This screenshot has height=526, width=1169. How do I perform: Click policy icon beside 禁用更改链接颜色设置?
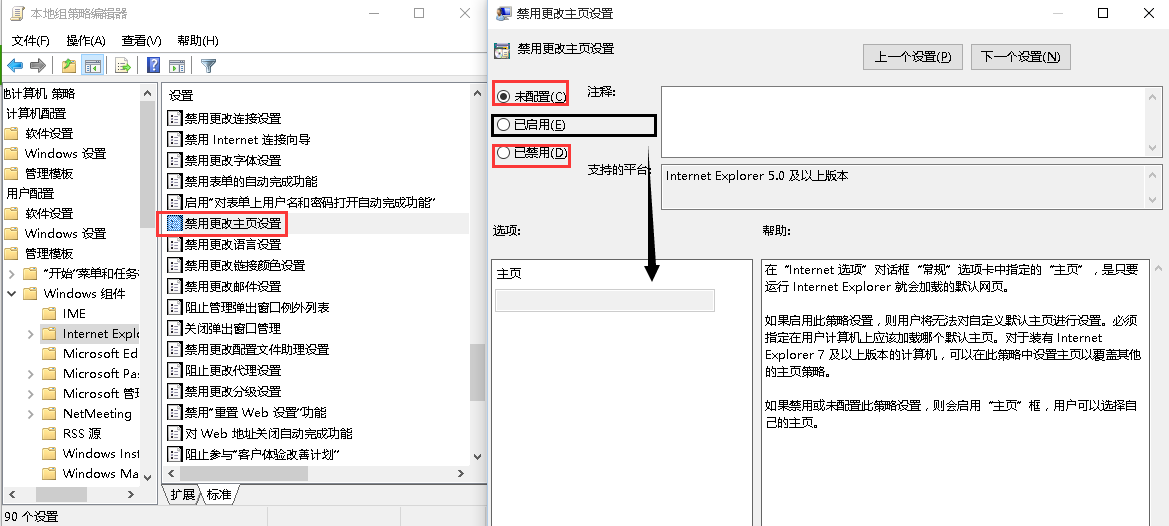pos(174,265)
